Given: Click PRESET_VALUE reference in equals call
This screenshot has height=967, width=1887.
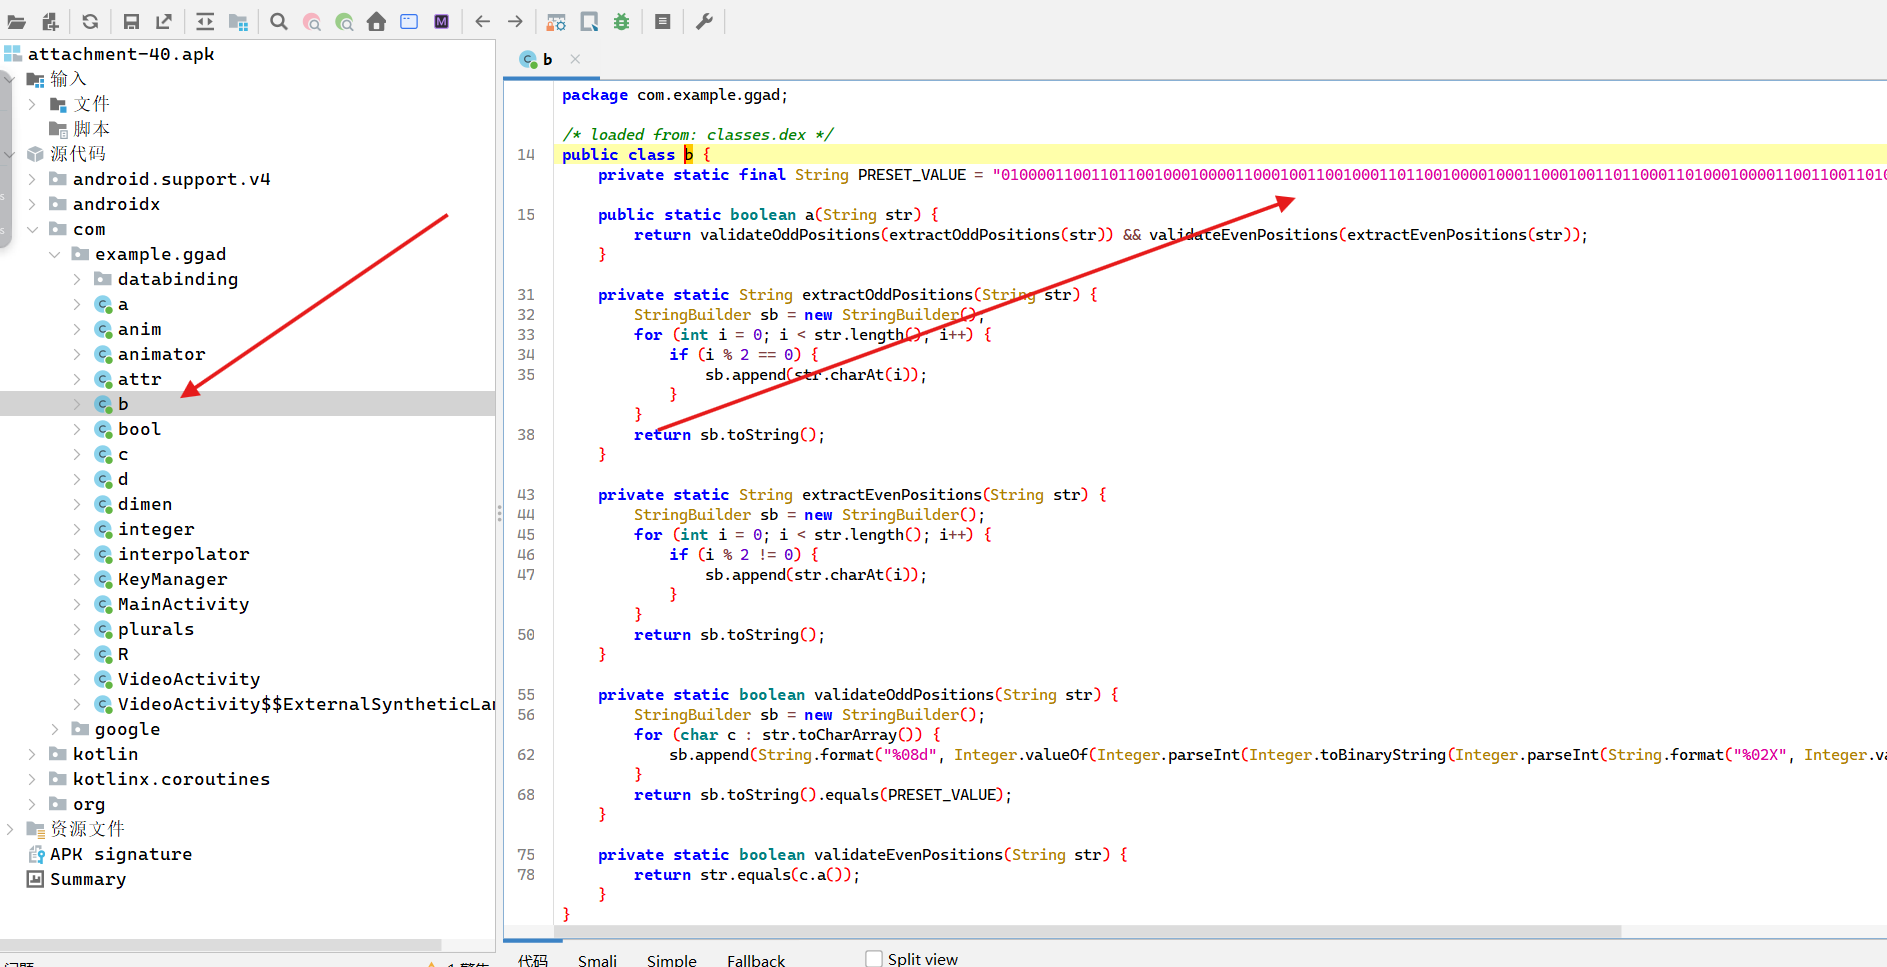Looking at the screenshot, I should [x=943, y=795].
